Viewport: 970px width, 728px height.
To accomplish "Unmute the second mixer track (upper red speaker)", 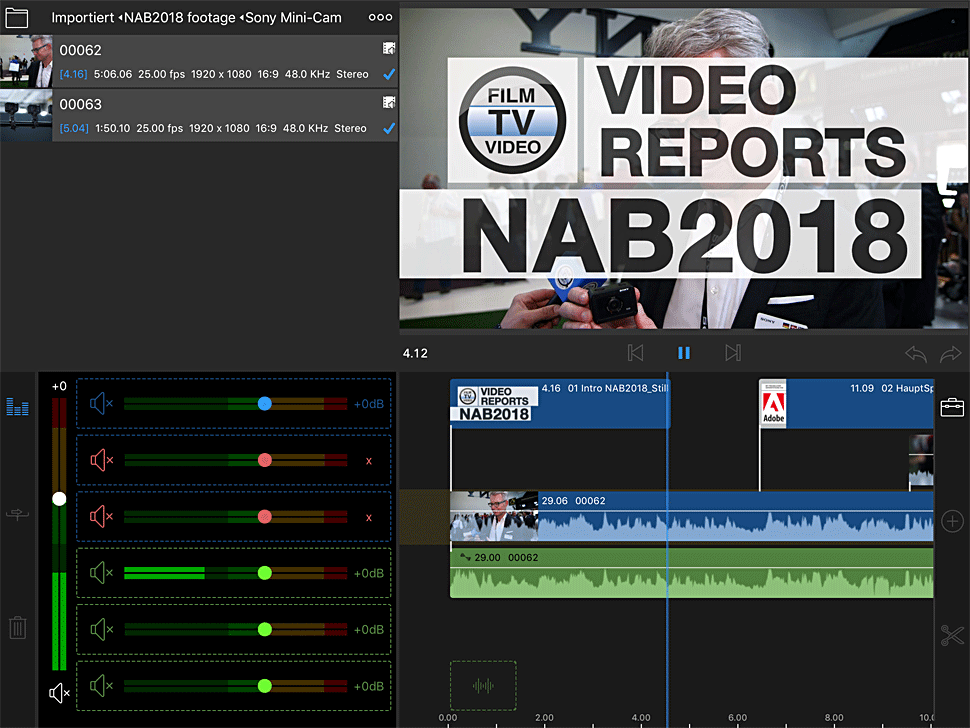I will click(101, 460).
